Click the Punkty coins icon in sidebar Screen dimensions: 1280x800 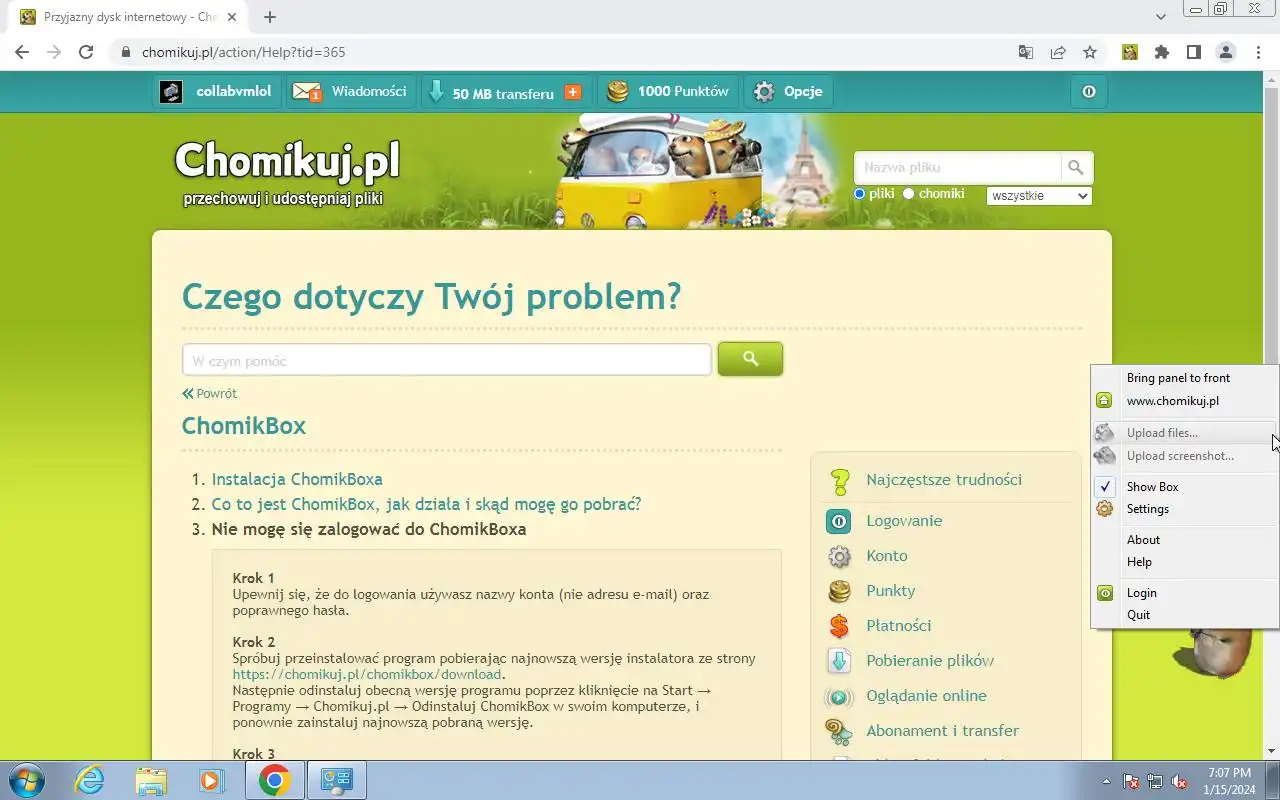[x=839, y=591]
